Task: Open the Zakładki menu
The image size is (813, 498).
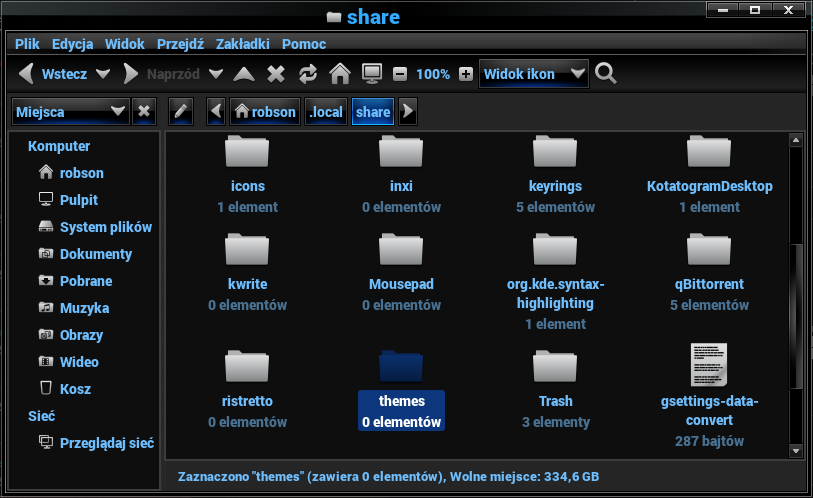Action: coord(243,44)
